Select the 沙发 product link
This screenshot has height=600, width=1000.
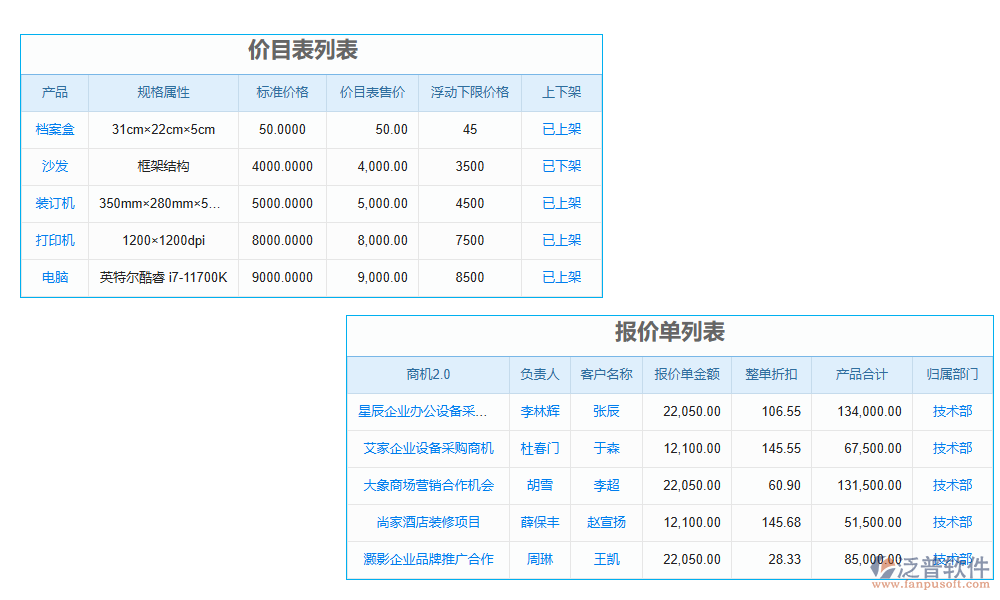tap(55, 166)
